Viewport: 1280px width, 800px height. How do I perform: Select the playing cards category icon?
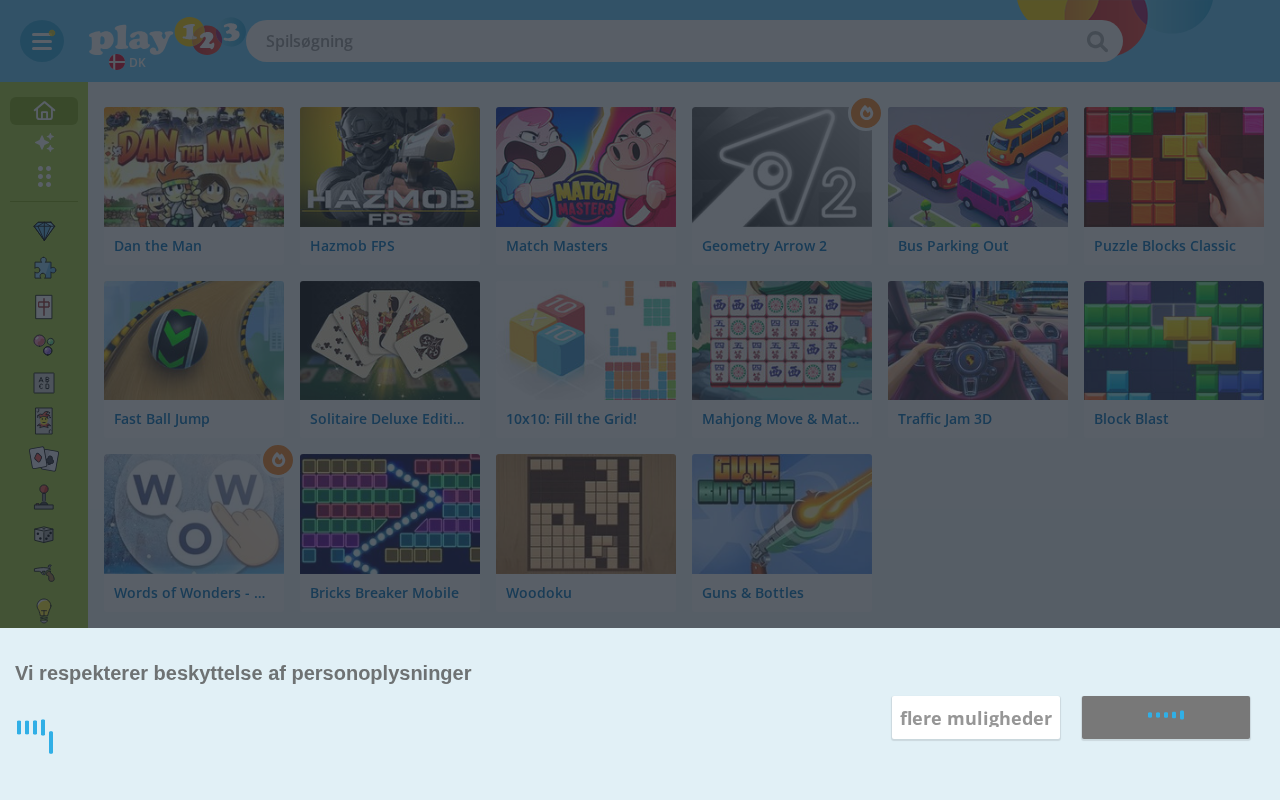point(44,459)
